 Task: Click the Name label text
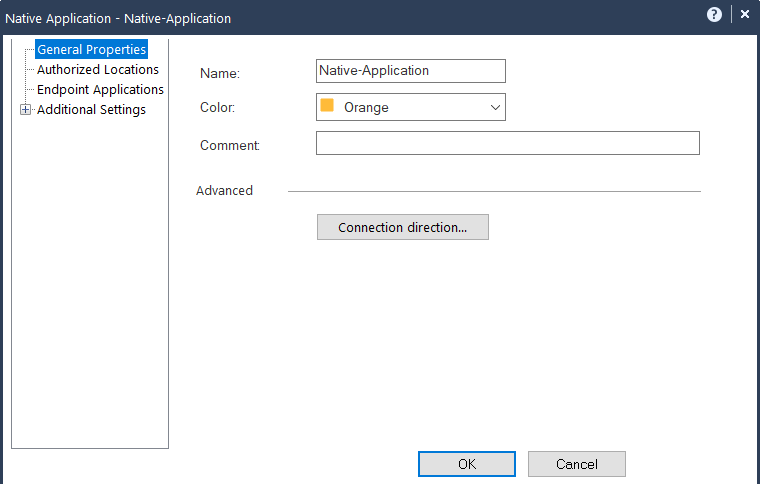pyautogui.click(x=227, y=73)
